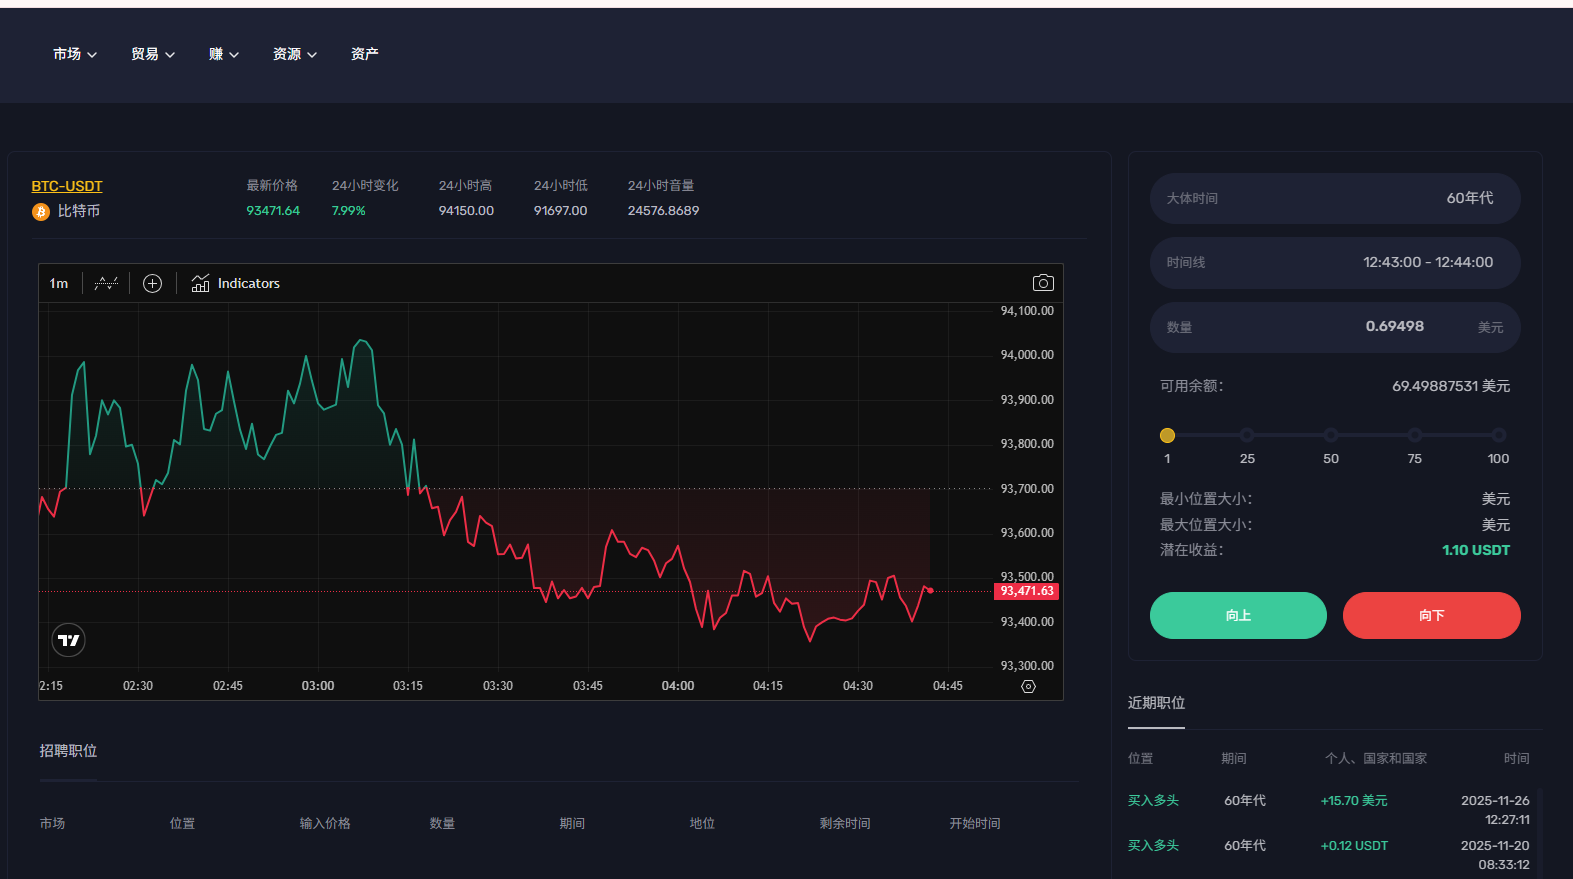Switch to the 近期职位 tab

point(1156,703)
